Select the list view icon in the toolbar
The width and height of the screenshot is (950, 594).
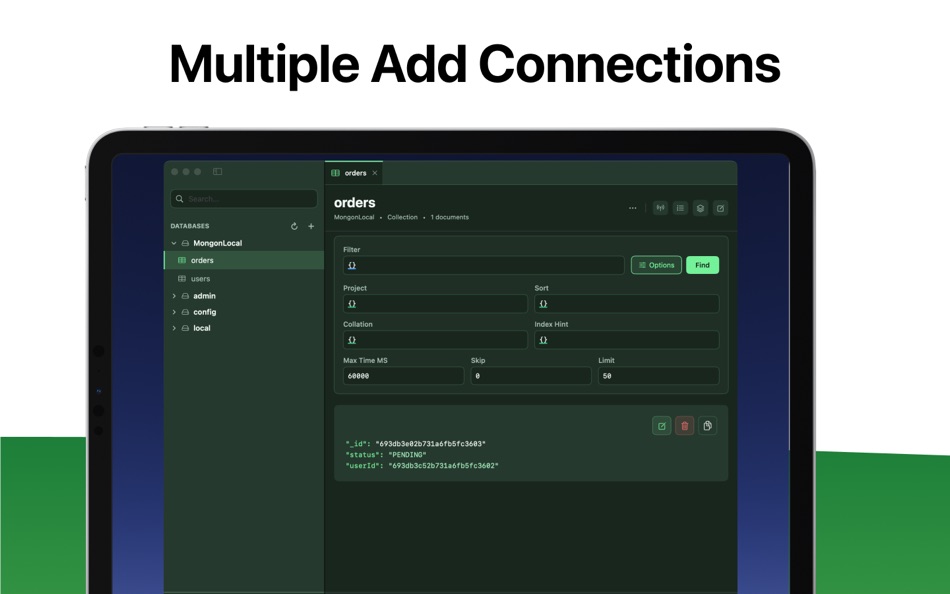680,208
